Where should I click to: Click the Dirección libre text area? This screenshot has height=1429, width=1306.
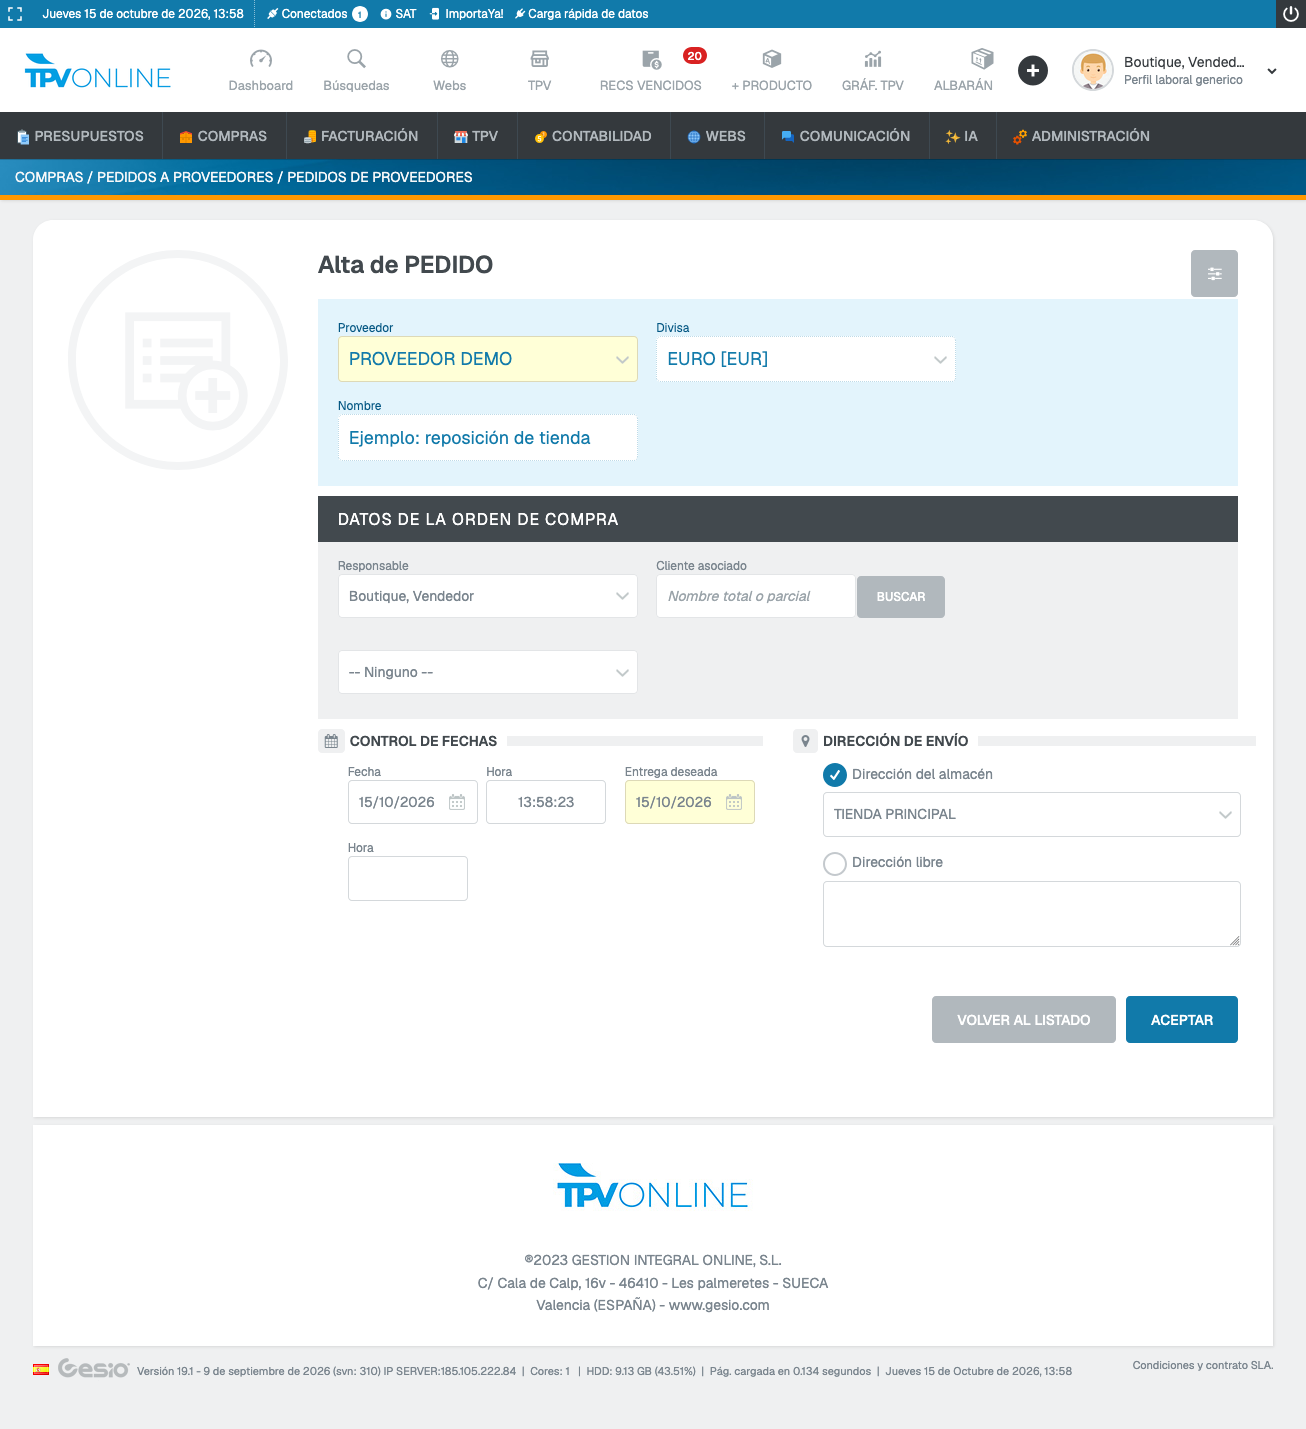pyautogui.click(x=1032, y=914)
